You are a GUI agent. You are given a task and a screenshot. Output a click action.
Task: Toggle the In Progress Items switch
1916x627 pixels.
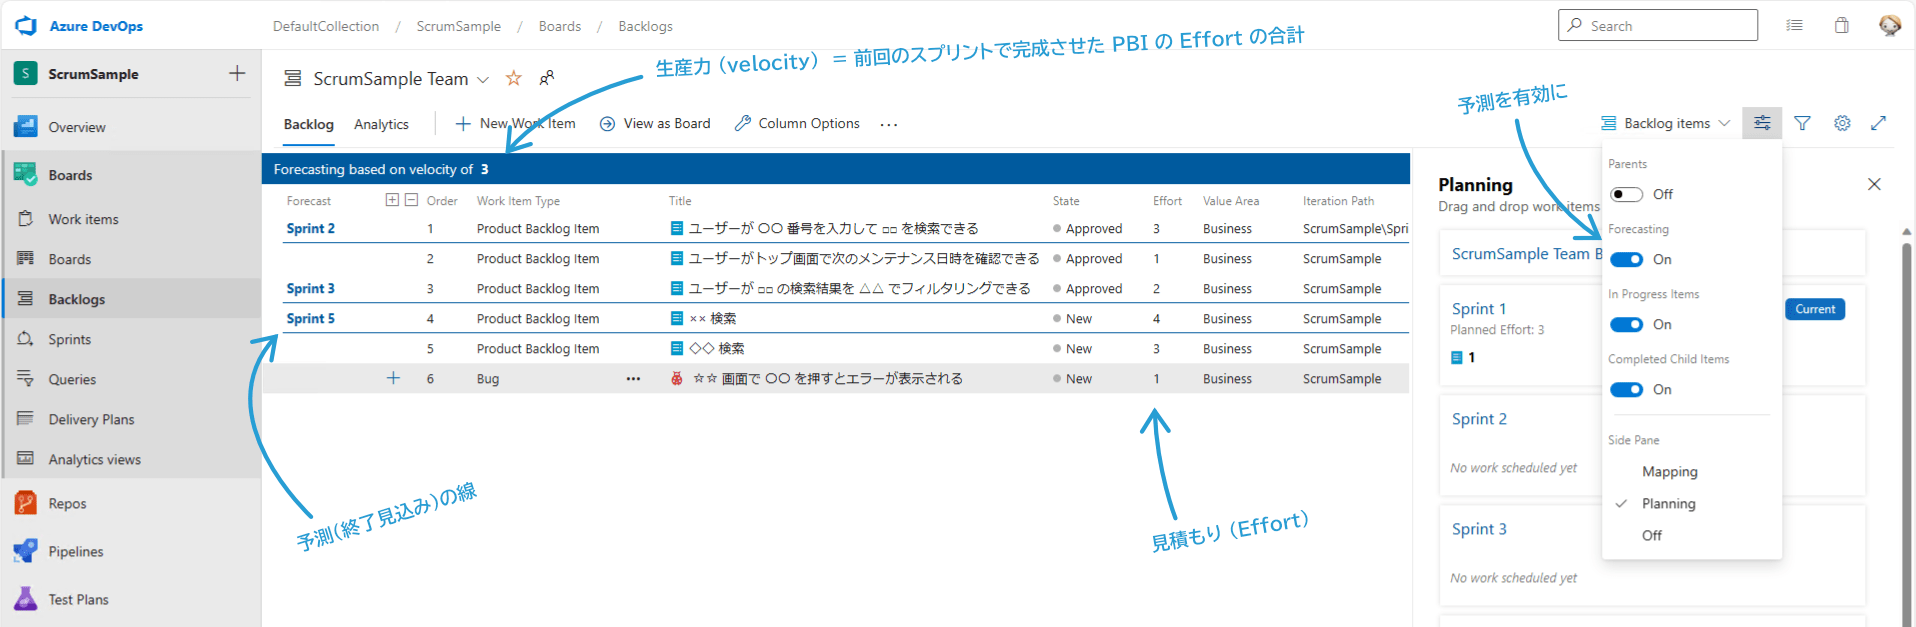[x=1626, y=324]
